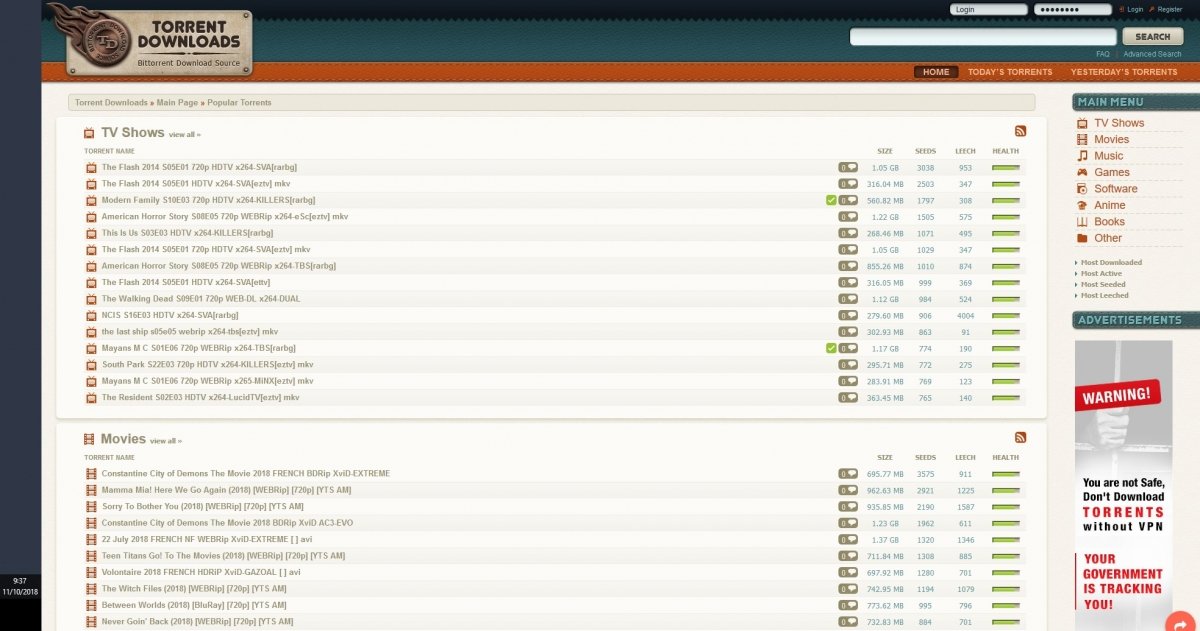Click TV icon beside The Walking Dead S09E01
Image resolution: width=1200 pixels, height=631 pixels.
point(91,299)
